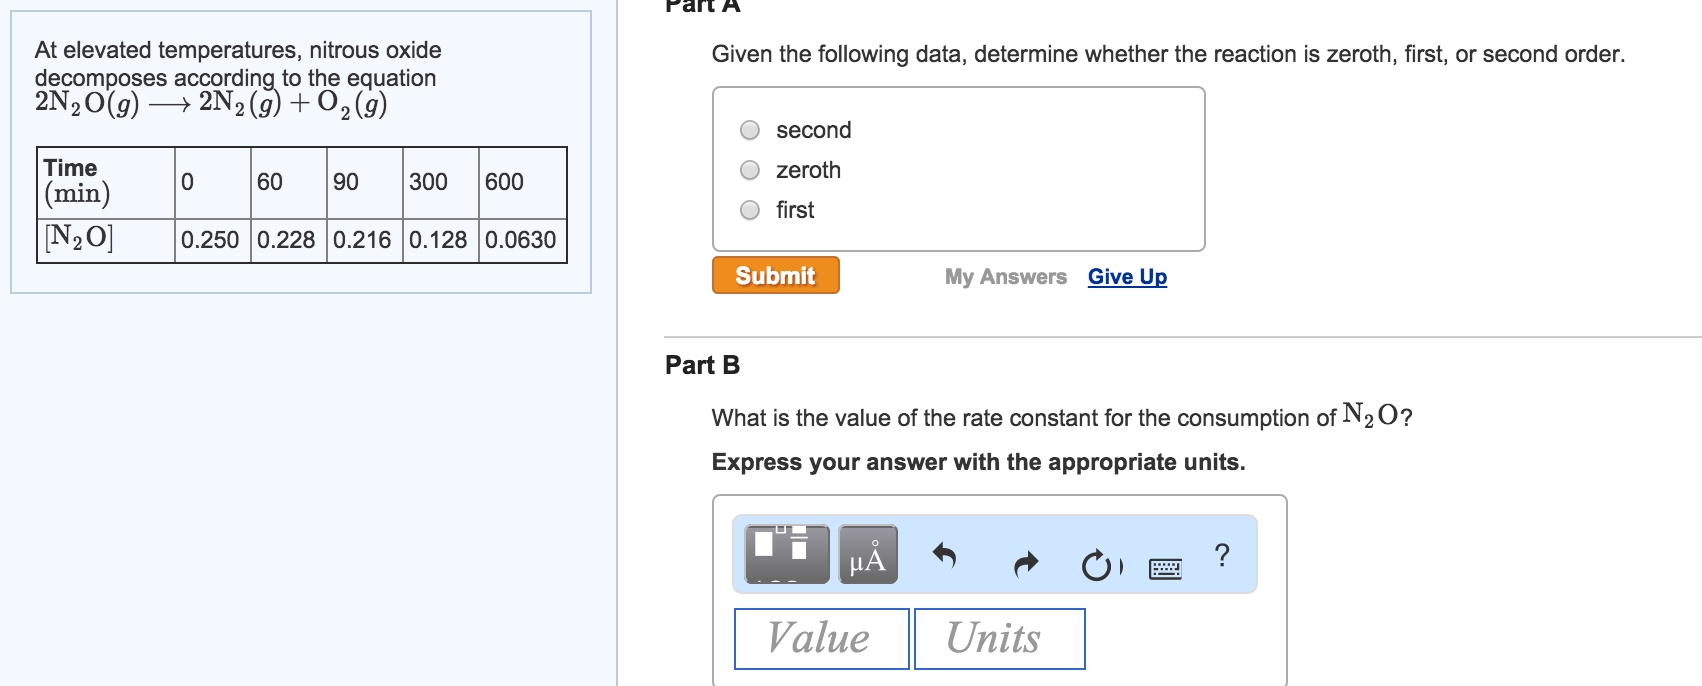Click the Time (min) row header
The width and height of the screenshot is (1702, 686).
[x=104, y=182]
